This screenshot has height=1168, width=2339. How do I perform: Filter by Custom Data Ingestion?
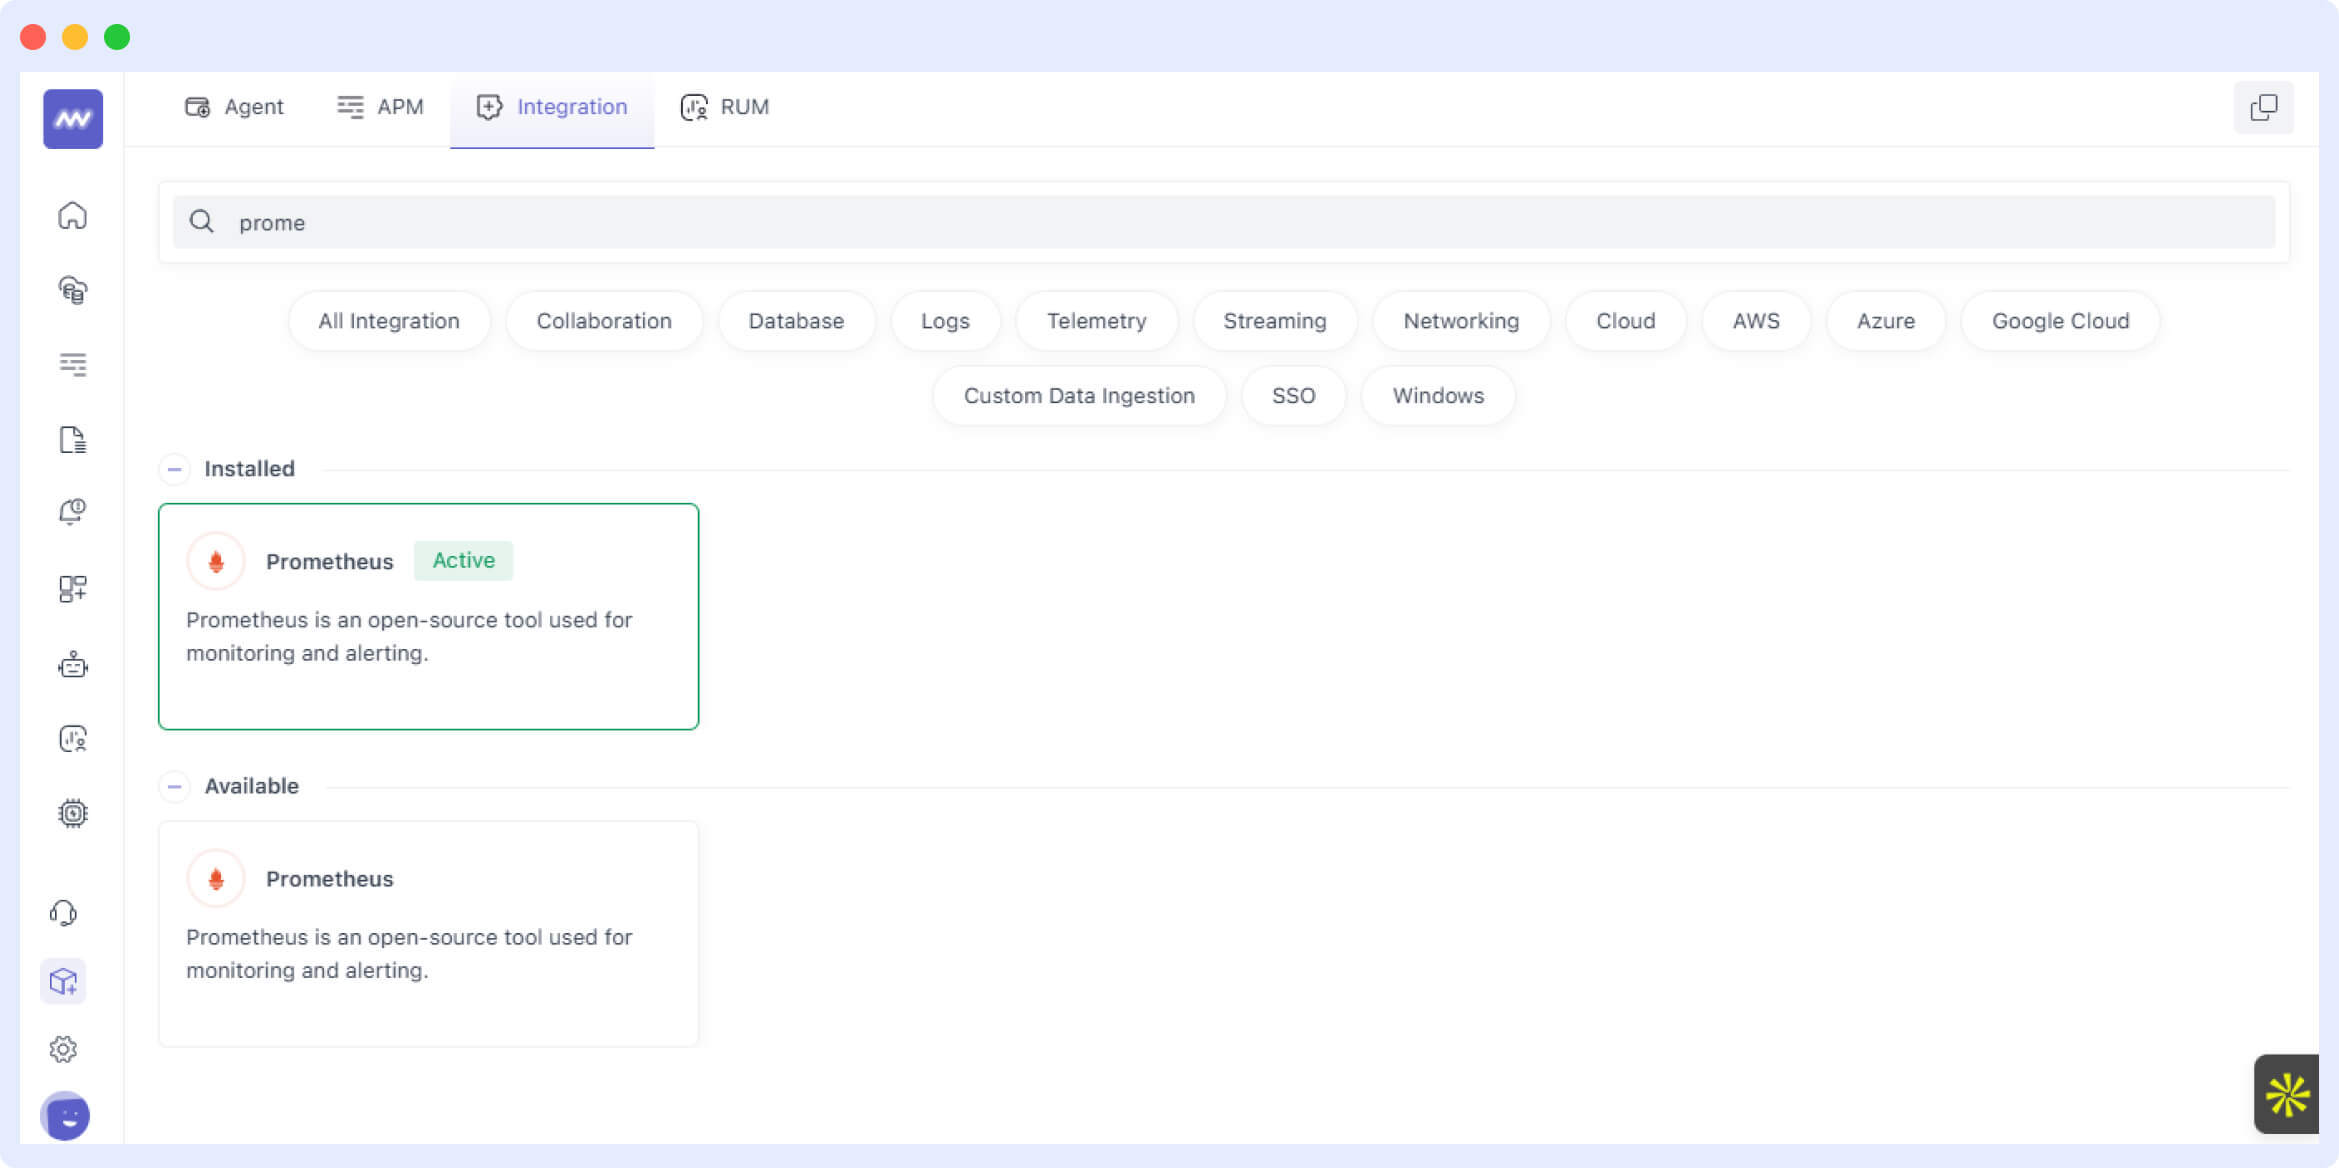click(1079, 396)
